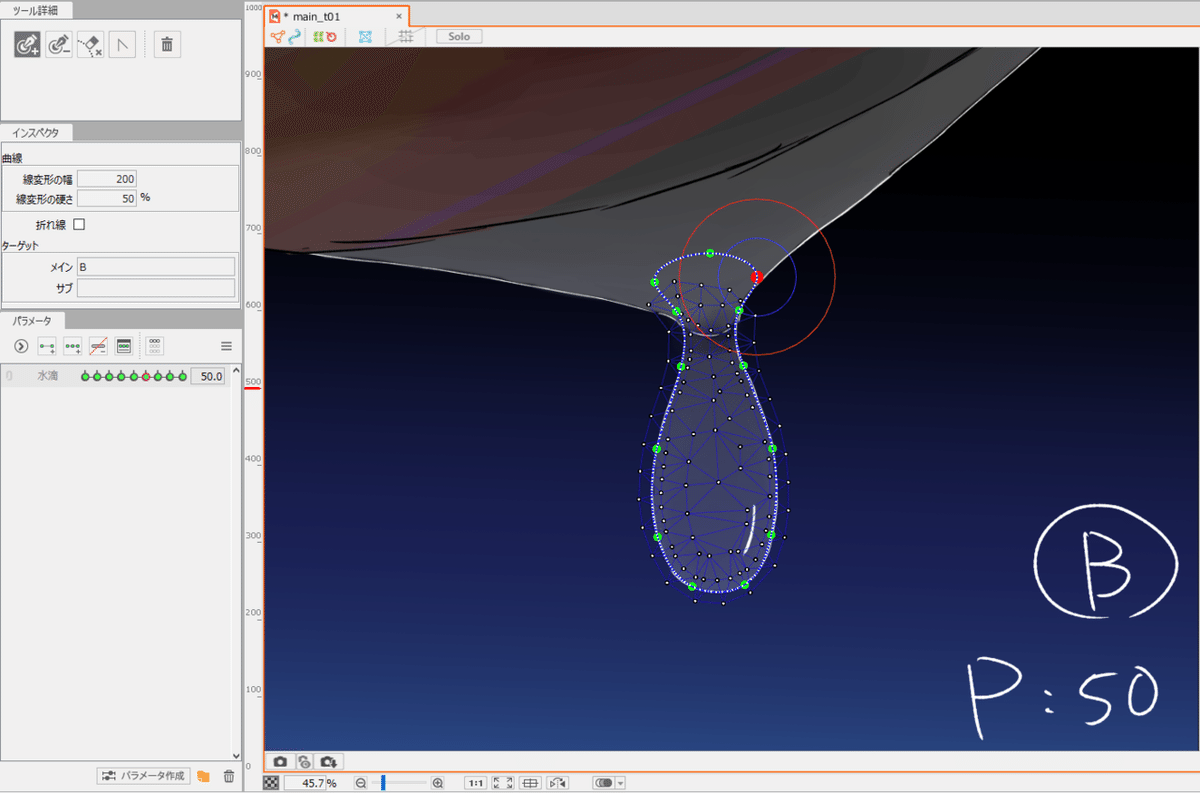Click the red selected control point on path
1200x793 pixels.
[x=756, y=277]
